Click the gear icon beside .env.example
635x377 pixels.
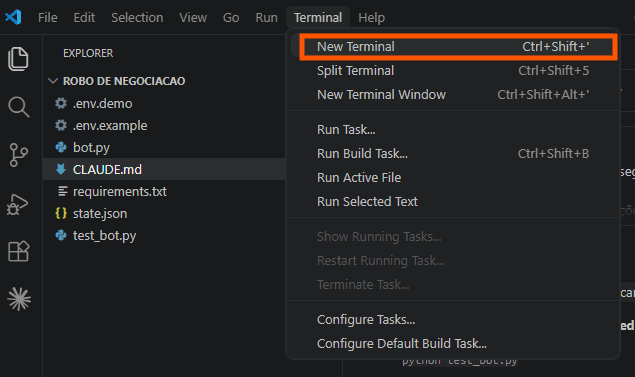click(x=61, y=125)
